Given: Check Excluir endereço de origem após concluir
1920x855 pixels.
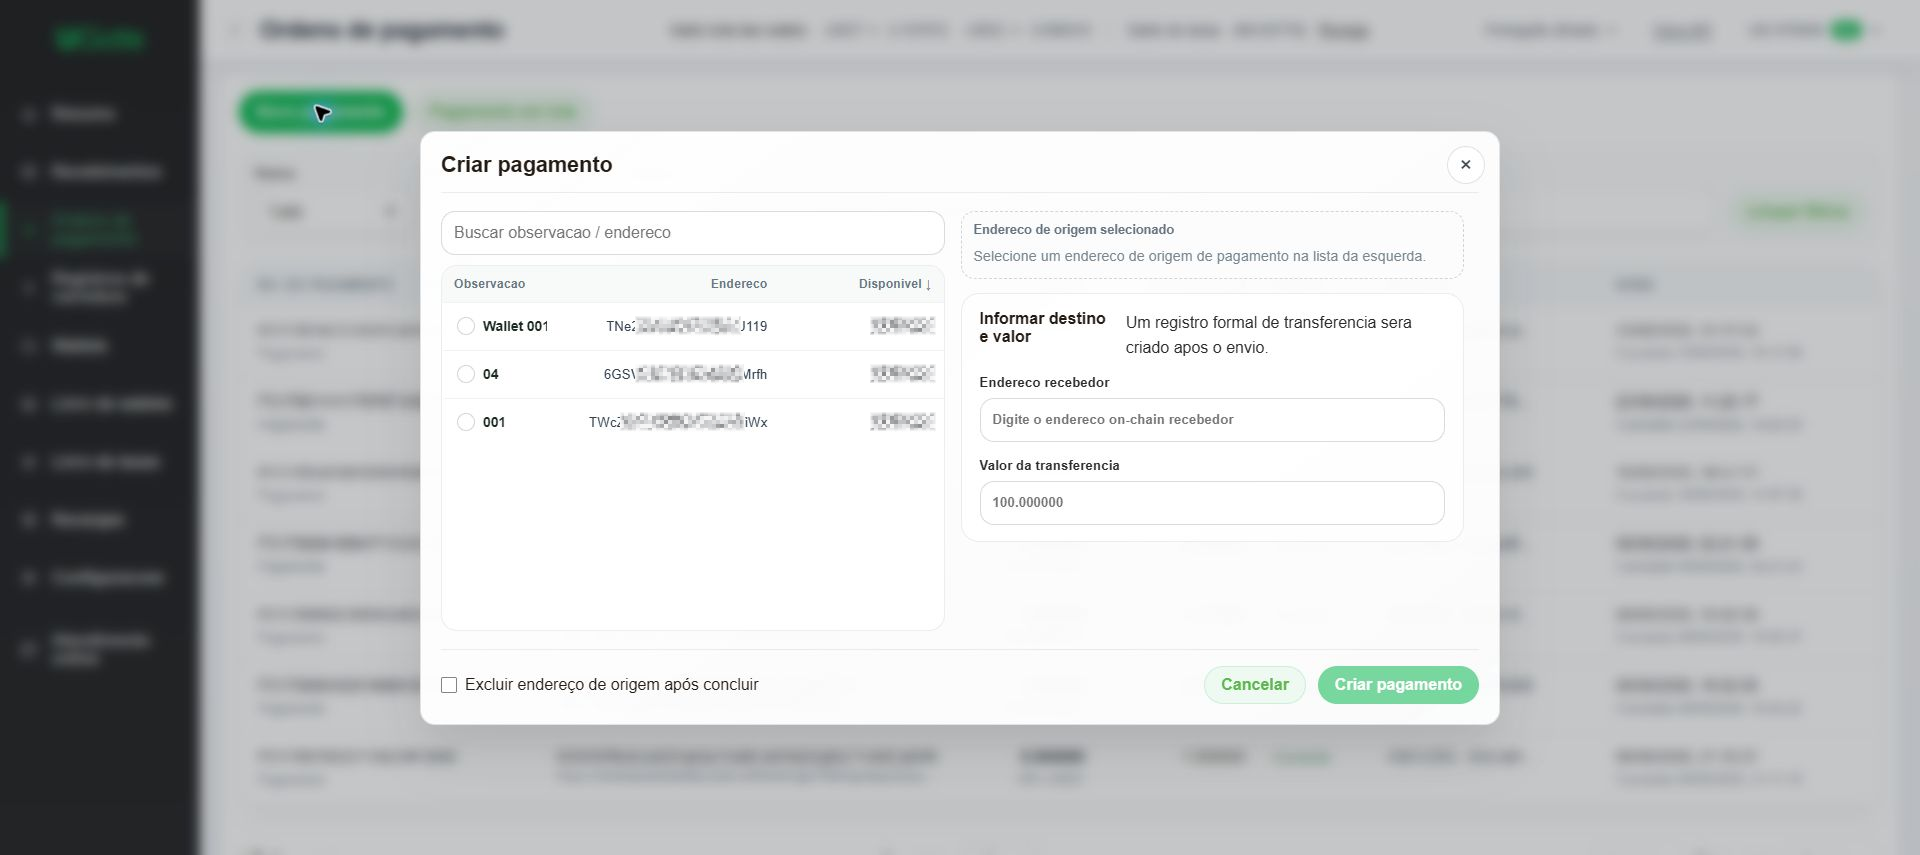Looking at the screenshot, I should (x=449, y=685).
